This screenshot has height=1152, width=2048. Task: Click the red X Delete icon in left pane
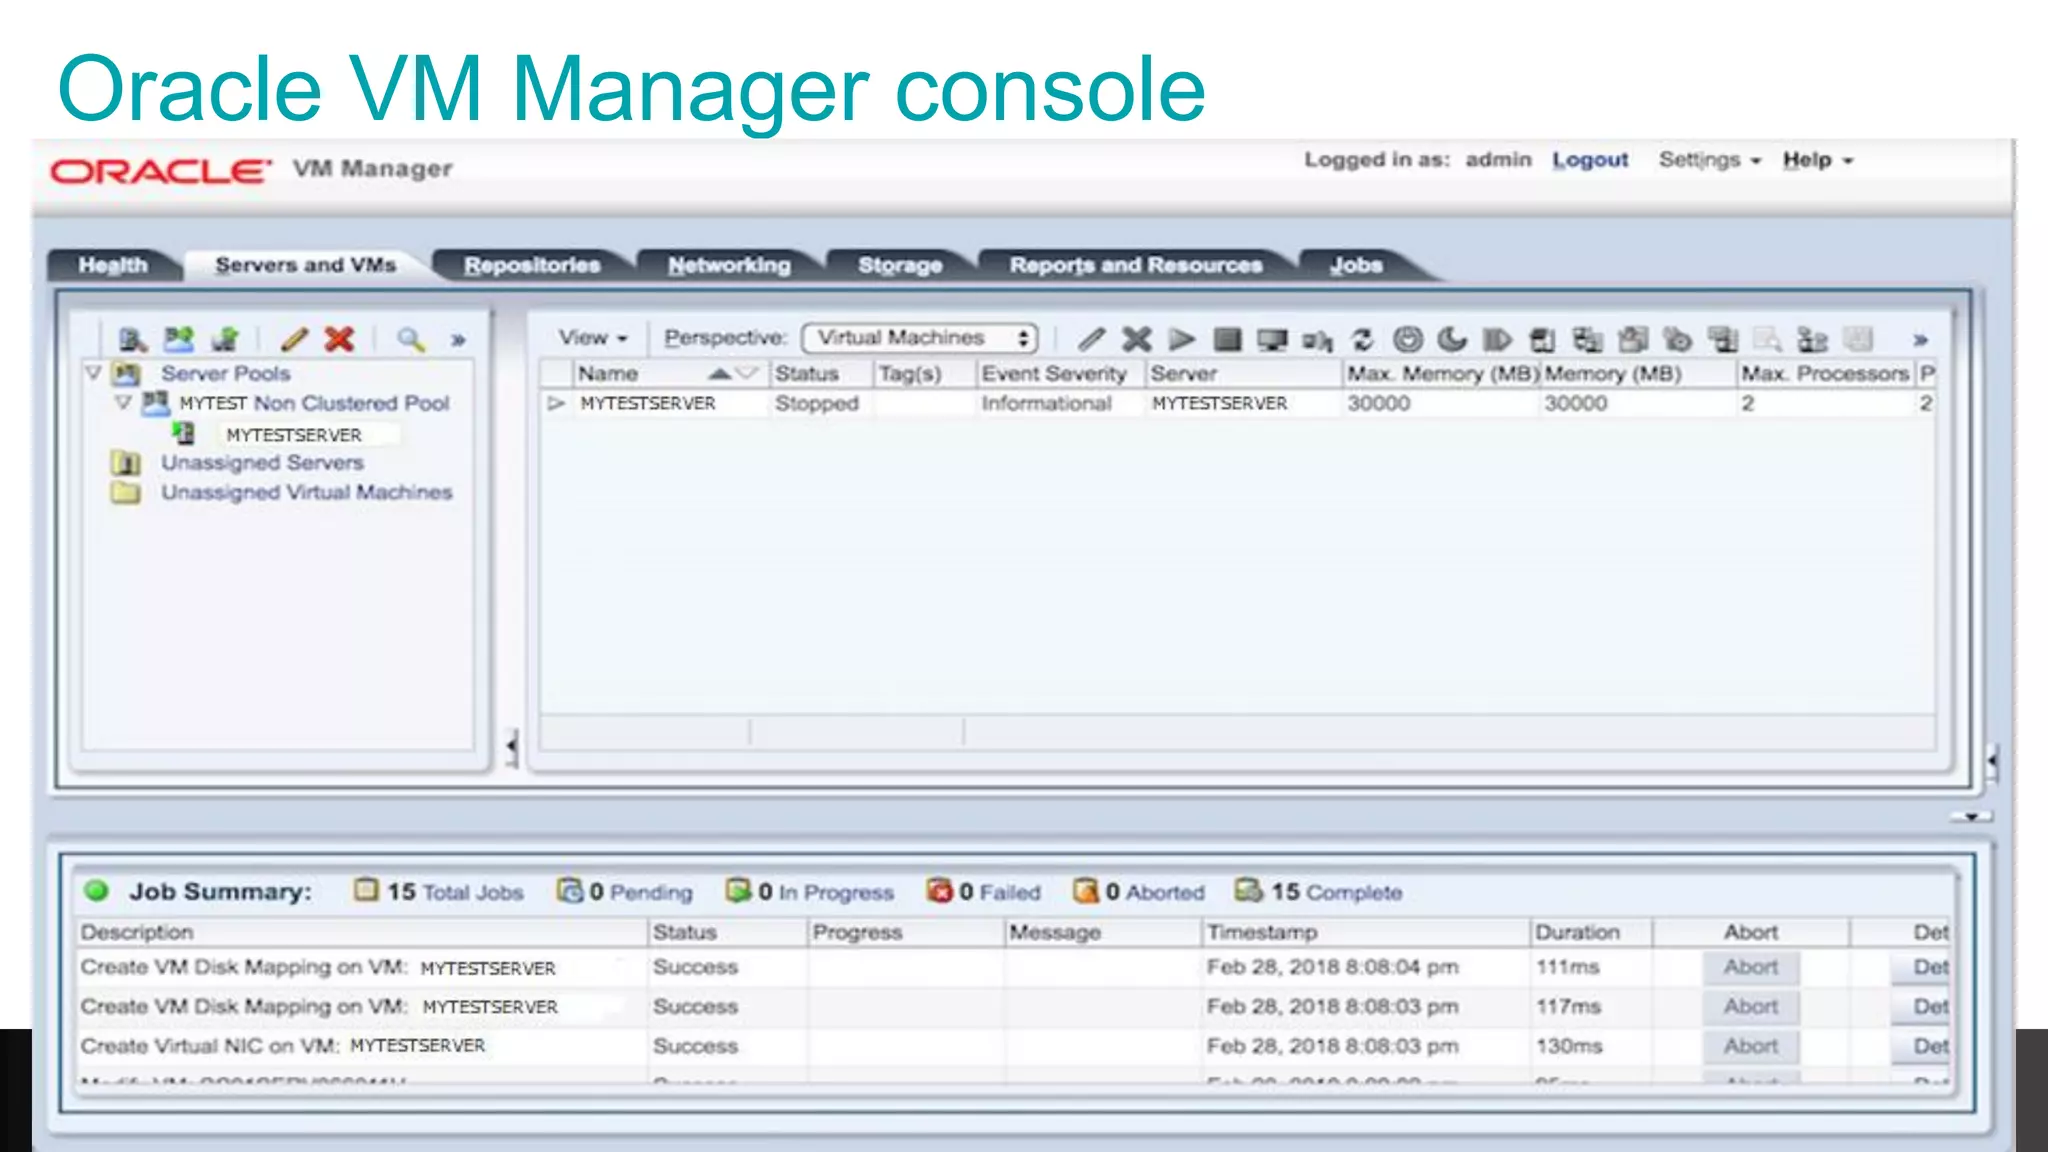pyautogui.click(x=340, y=339)
